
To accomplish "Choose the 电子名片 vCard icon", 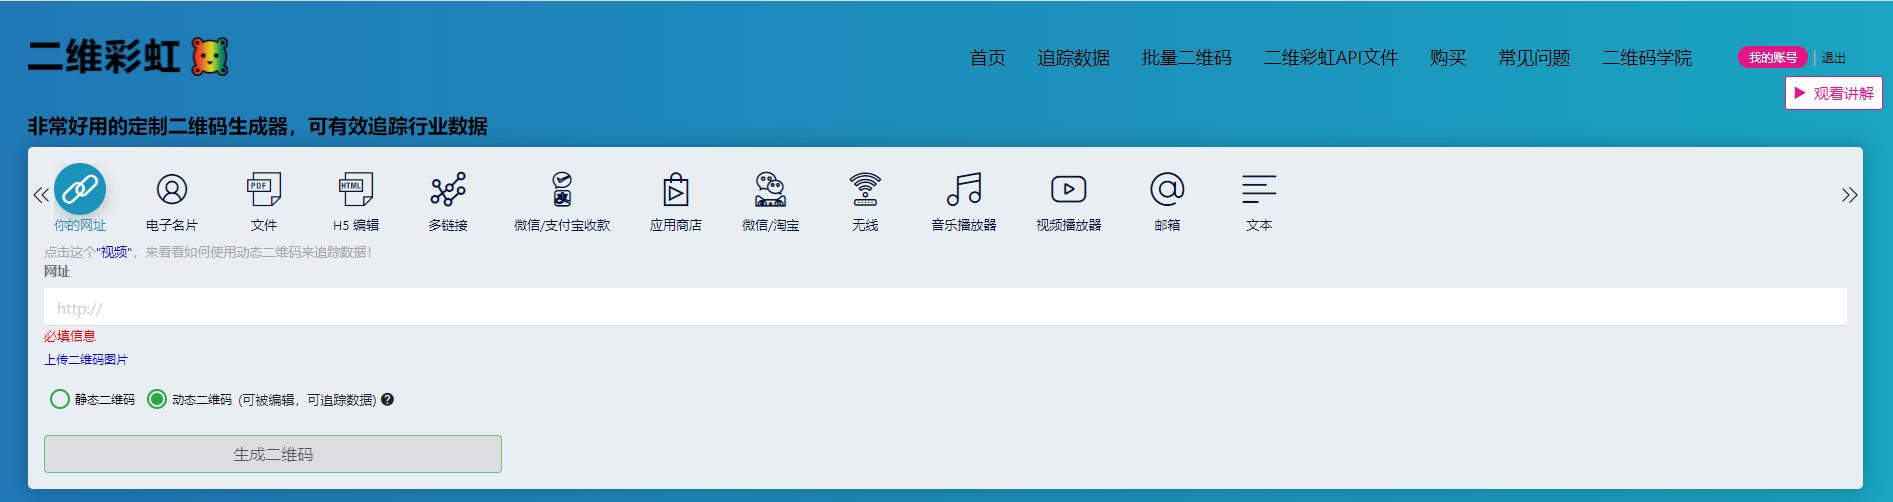I will [x=172, y=189].
